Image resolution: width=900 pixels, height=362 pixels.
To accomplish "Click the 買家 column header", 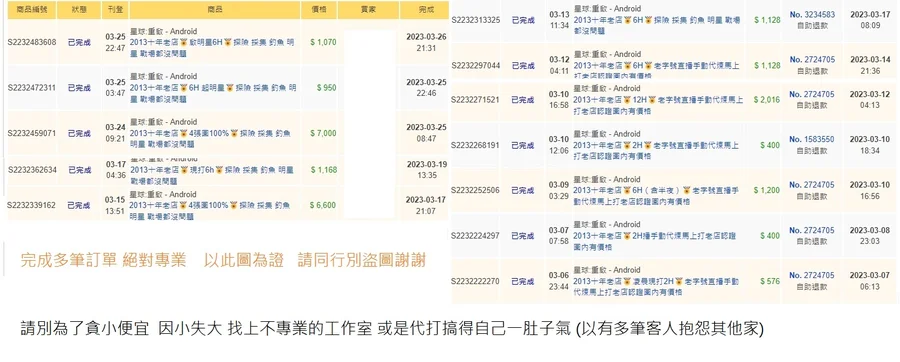I will [368, 9].
